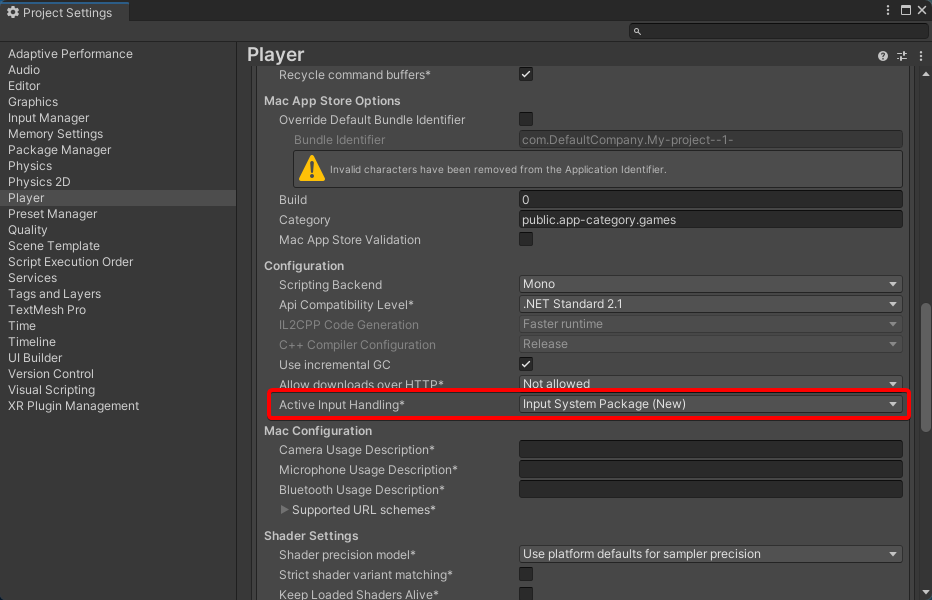Toggle Recycle command buffers checkbox
The width and height of the screenshot is (932, 600).
click(x=525, y=74)
